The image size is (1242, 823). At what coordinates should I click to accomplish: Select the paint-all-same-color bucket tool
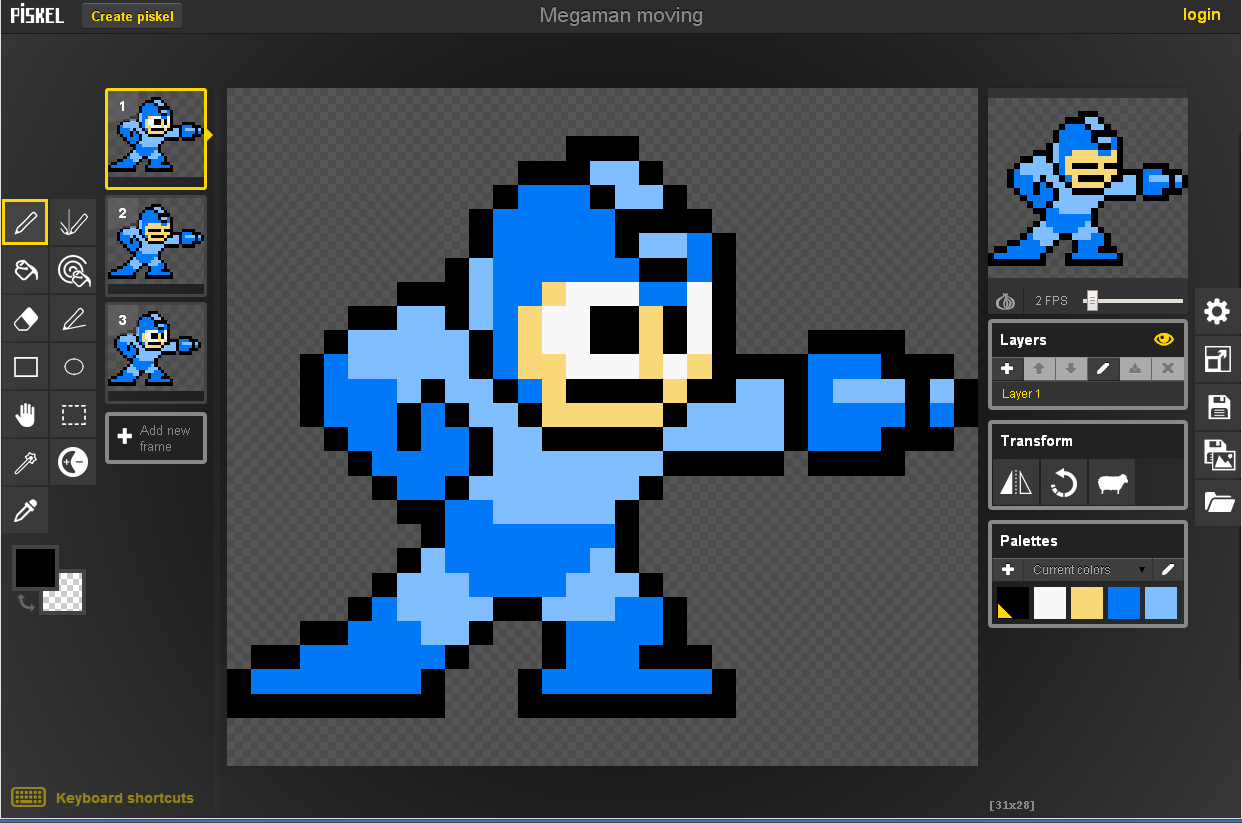[73, 270]
